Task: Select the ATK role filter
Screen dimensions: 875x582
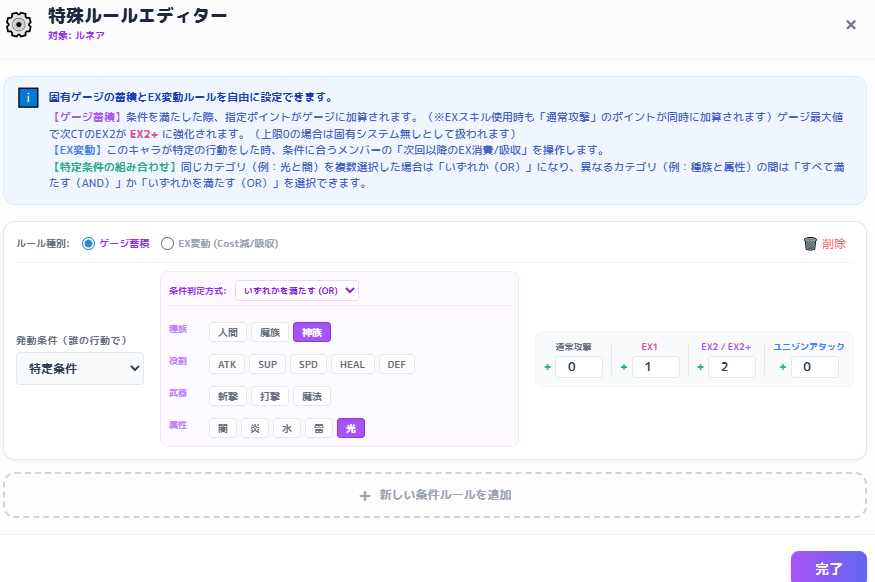Action: point(226,364)
